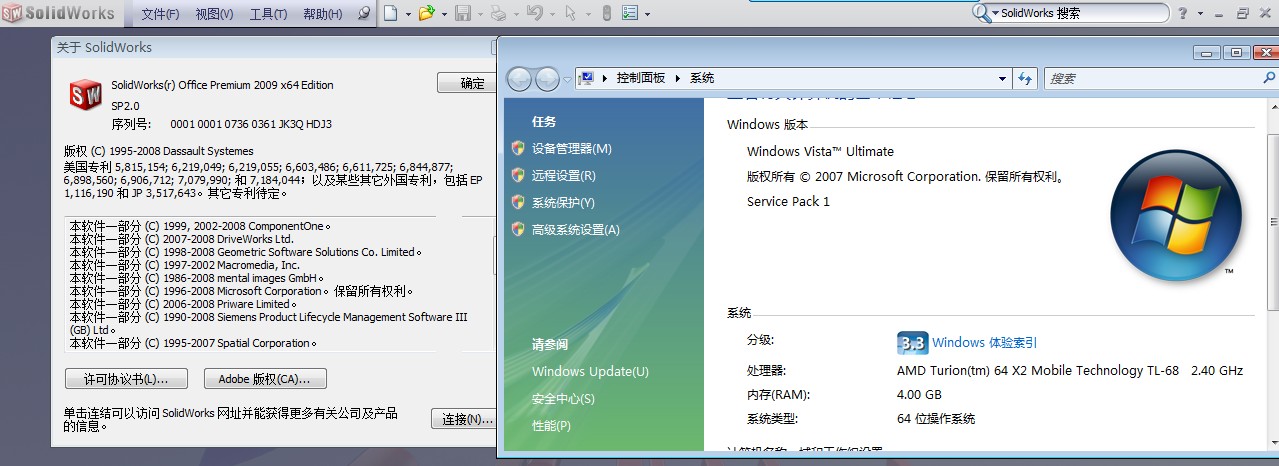Image resolution: width=1279 pixels, height=466 pixels.
Task: Open the 安全中心(S) link
Action: pyautogui.click(x=563, y=398)
